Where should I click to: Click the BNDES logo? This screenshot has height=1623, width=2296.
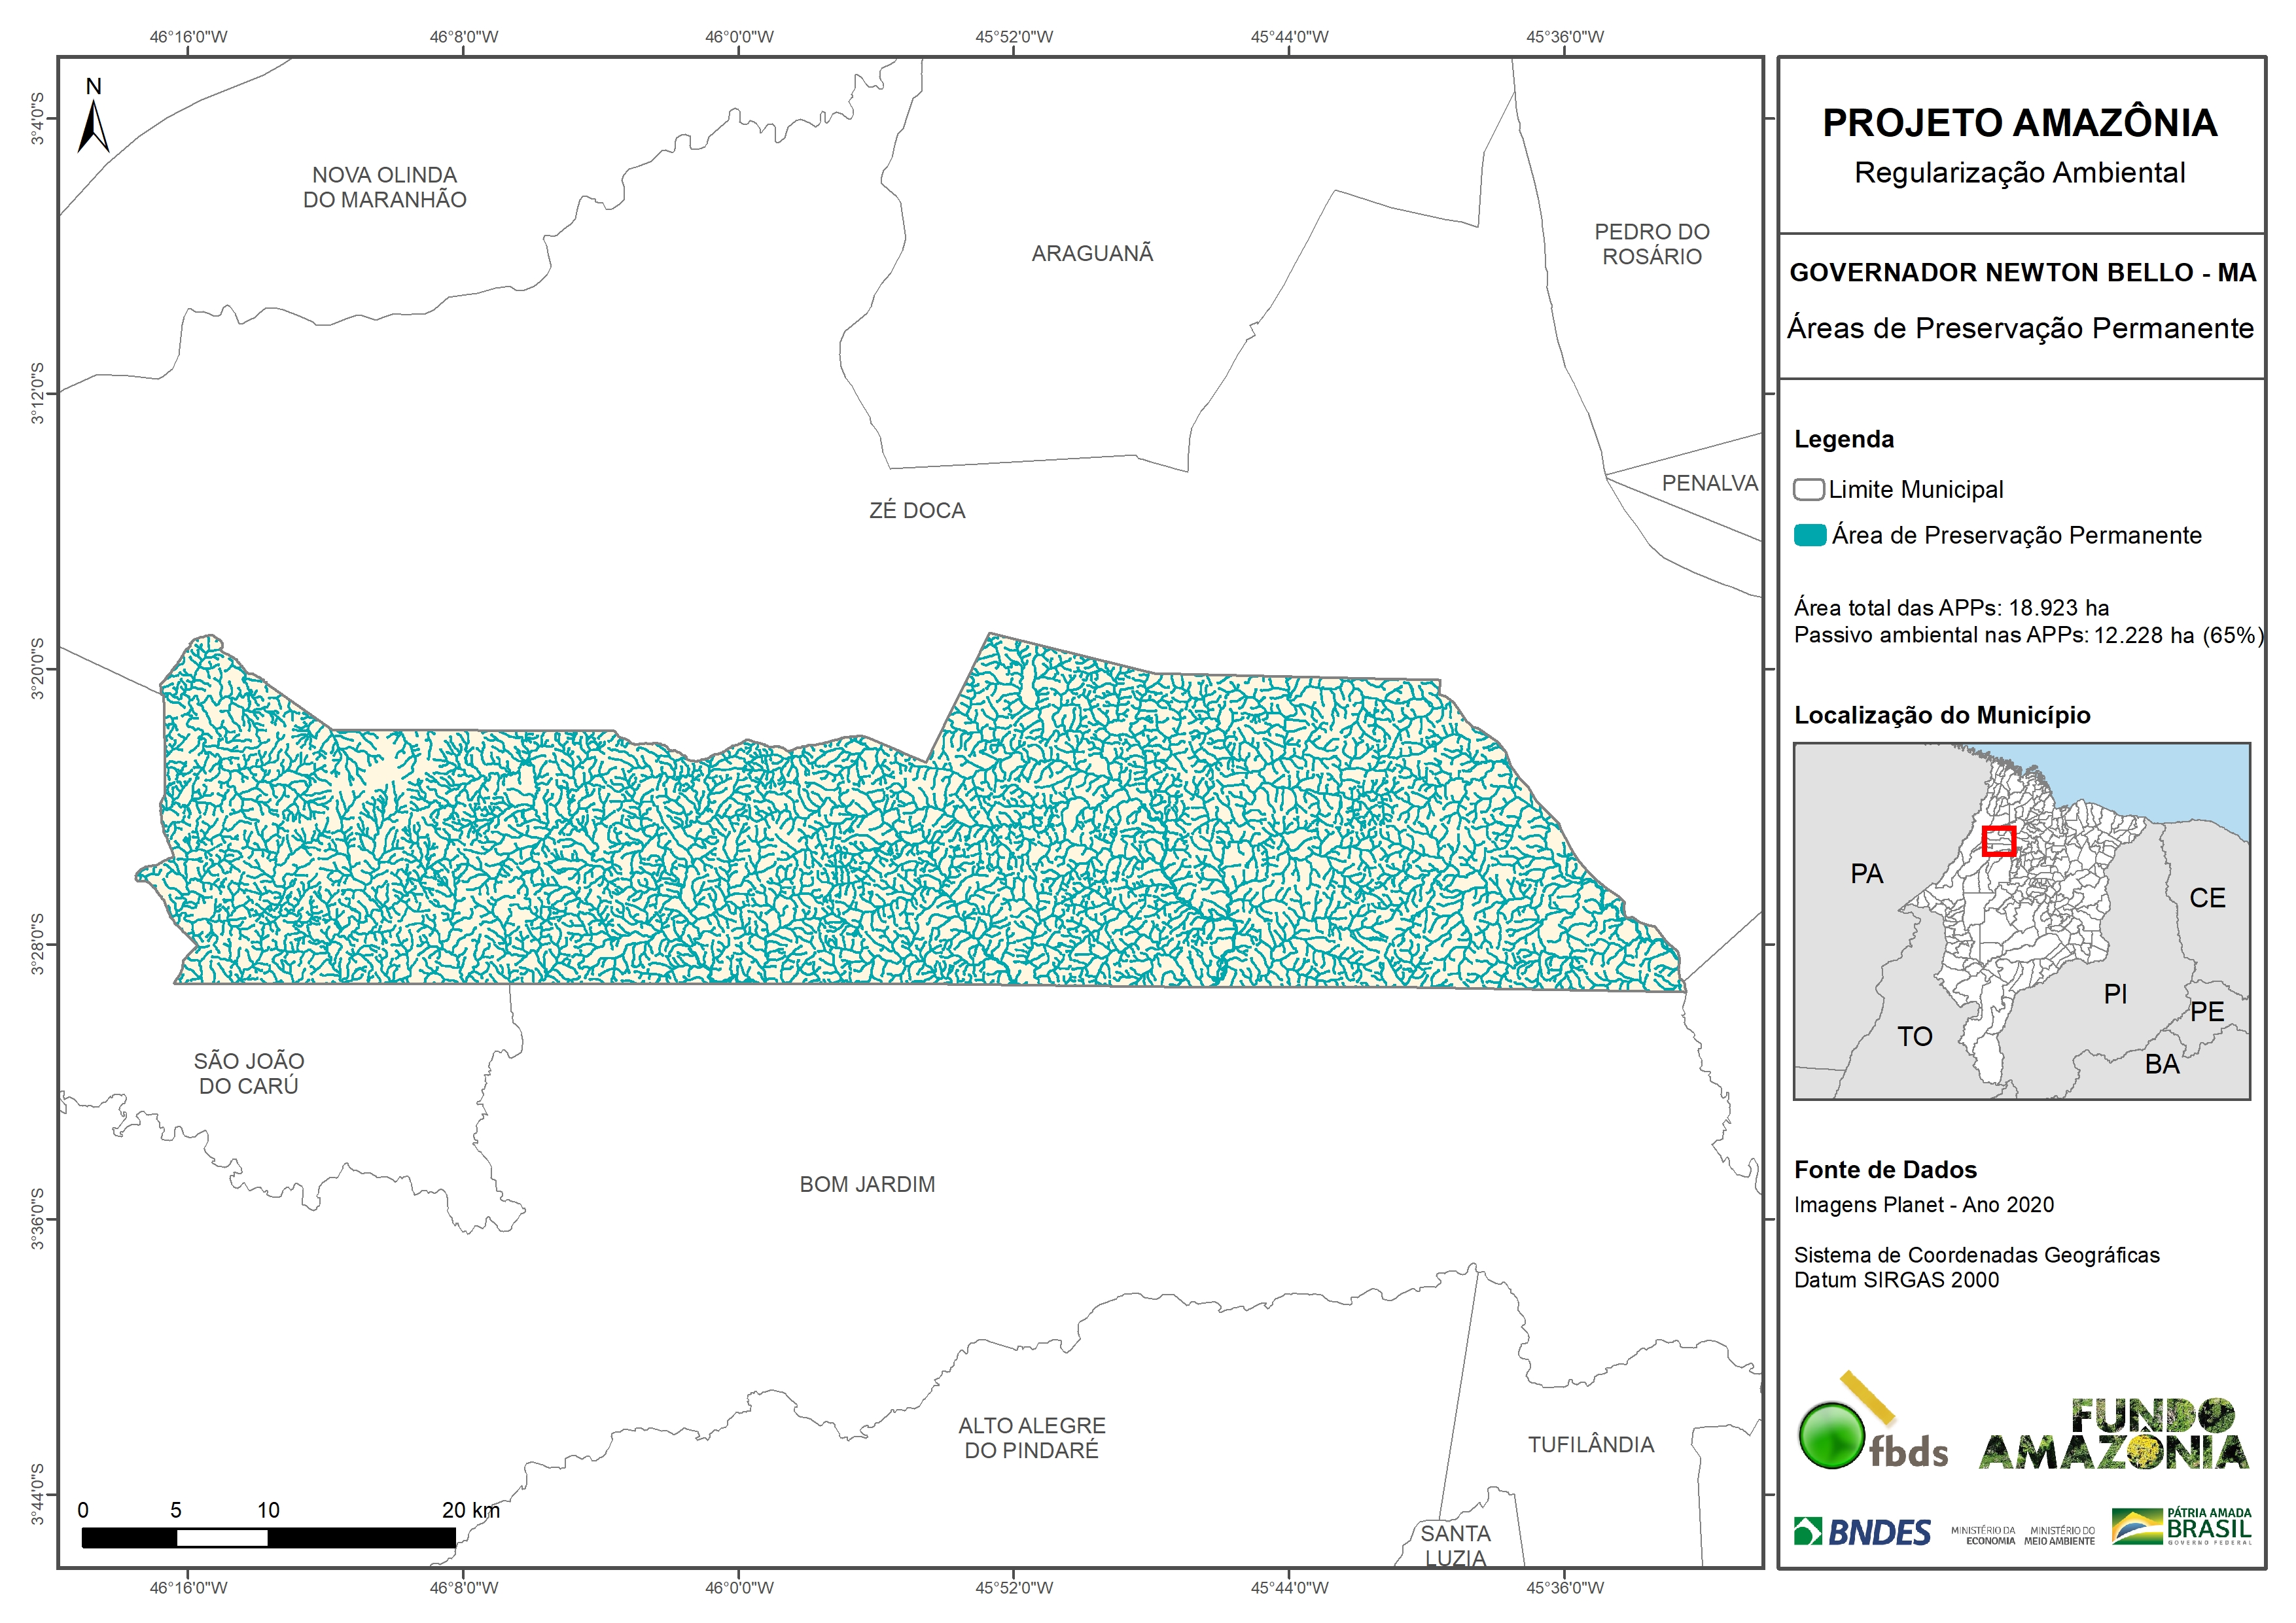point(1862,1532)
